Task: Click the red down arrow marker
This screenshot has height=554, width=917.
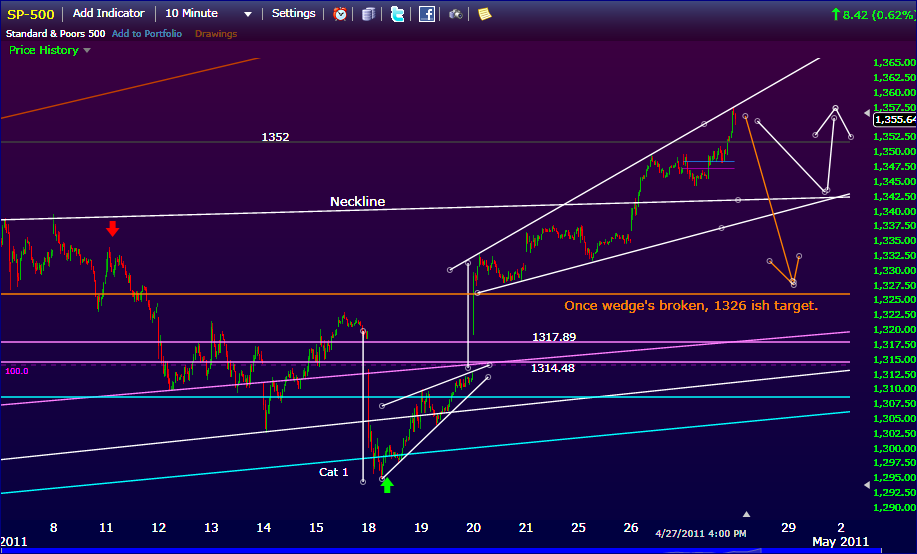Action: (113, 229)
